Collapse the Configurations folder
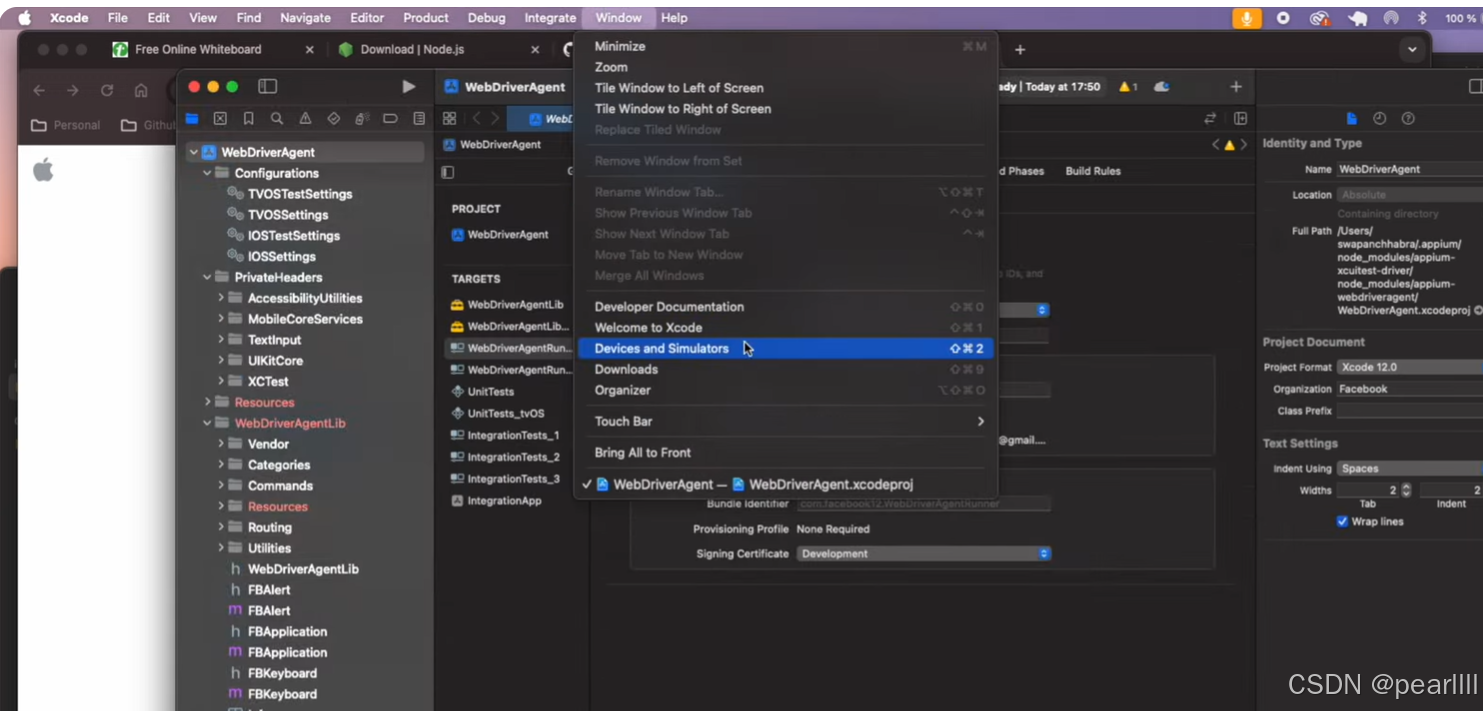 207,173
